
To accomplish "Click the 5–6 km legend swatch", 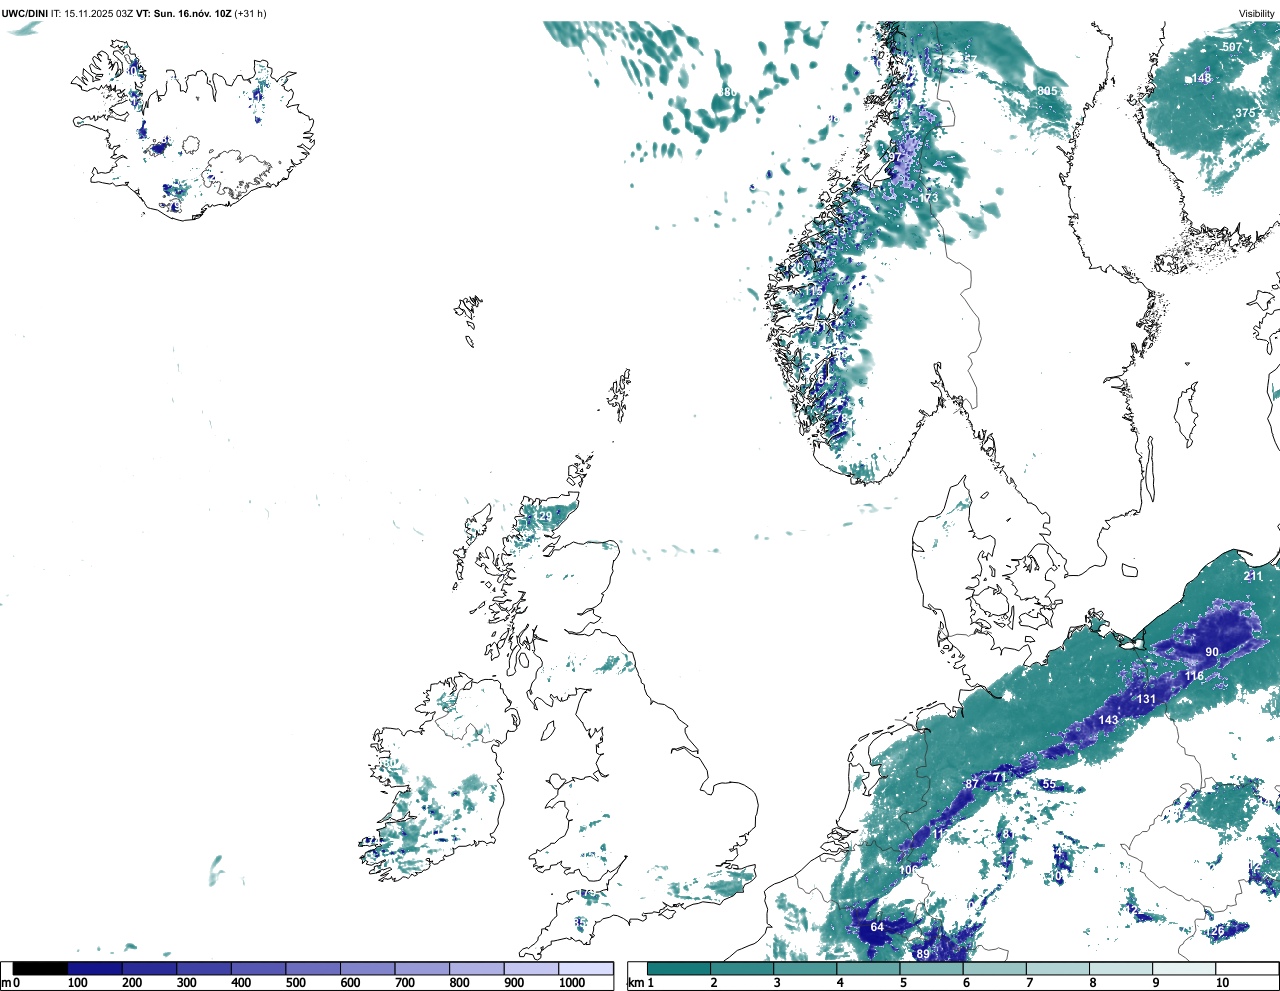I will (931, 968).
